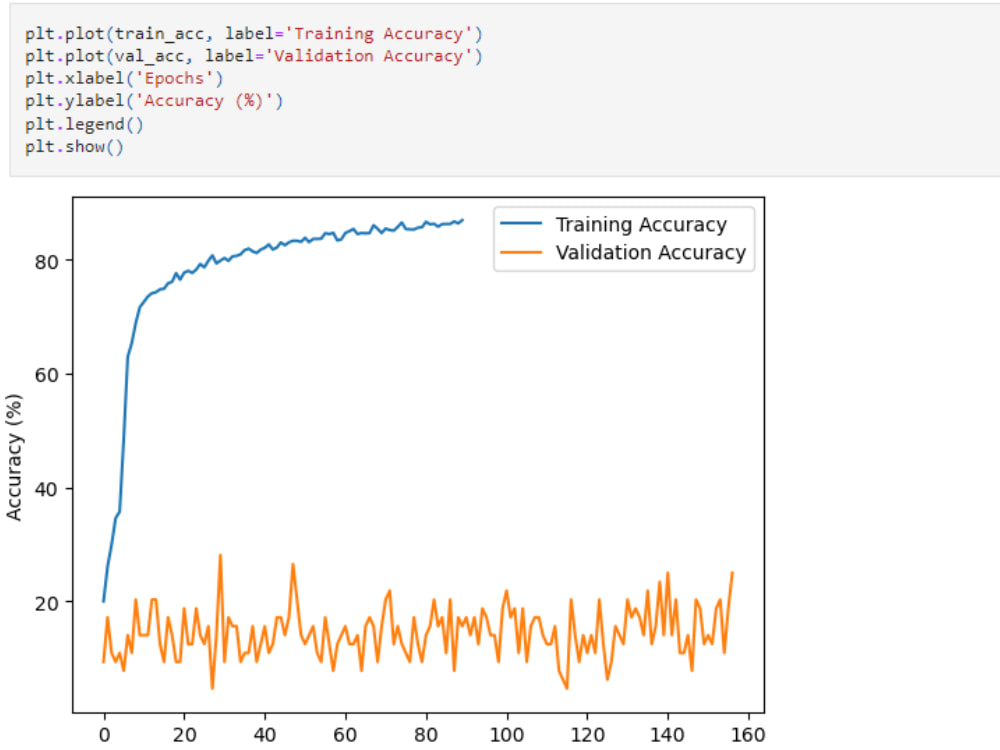
Task: Click the x-axis tick label 60
Action: pyautogui.click(x=346, y=735)
